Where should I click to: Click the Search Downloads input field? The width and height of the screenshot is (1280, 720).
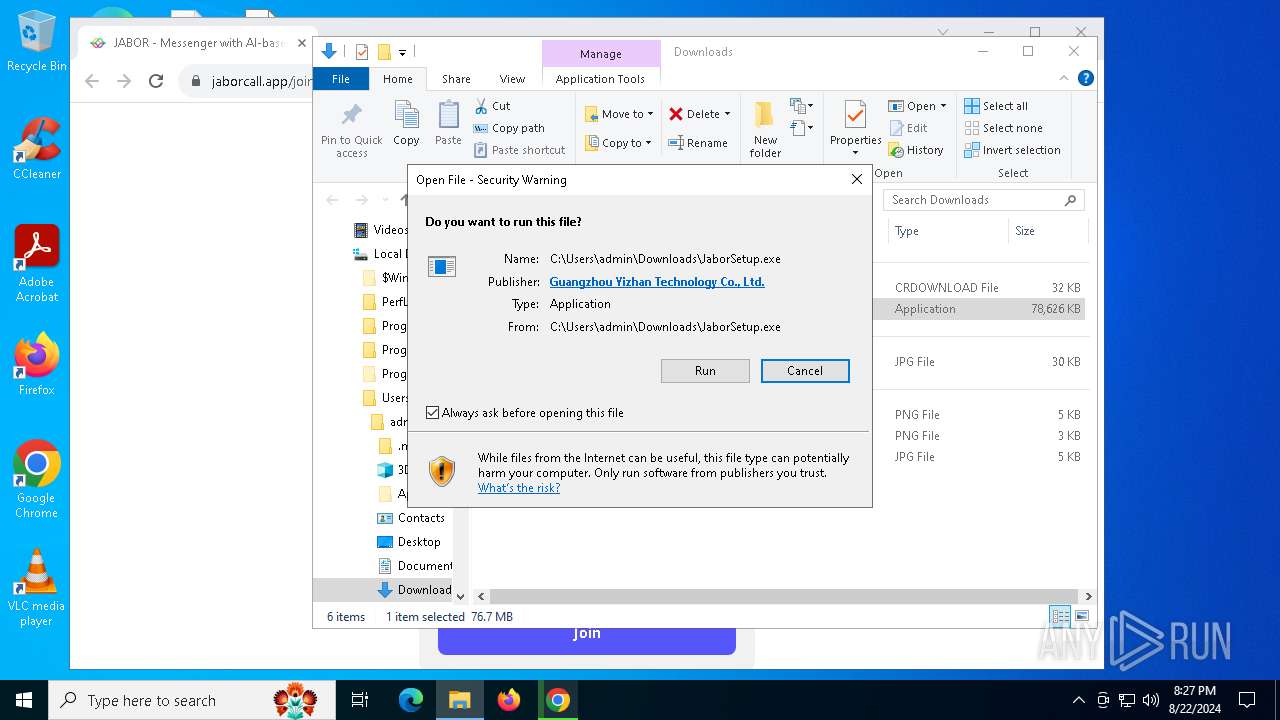pyautogui.click(x=984, y=200)
